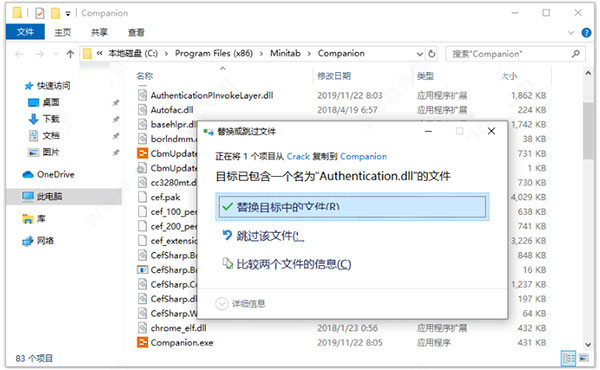Open the blue help icon
The width and height of the screenshot is (600, 370).
[x=586, y=33]
